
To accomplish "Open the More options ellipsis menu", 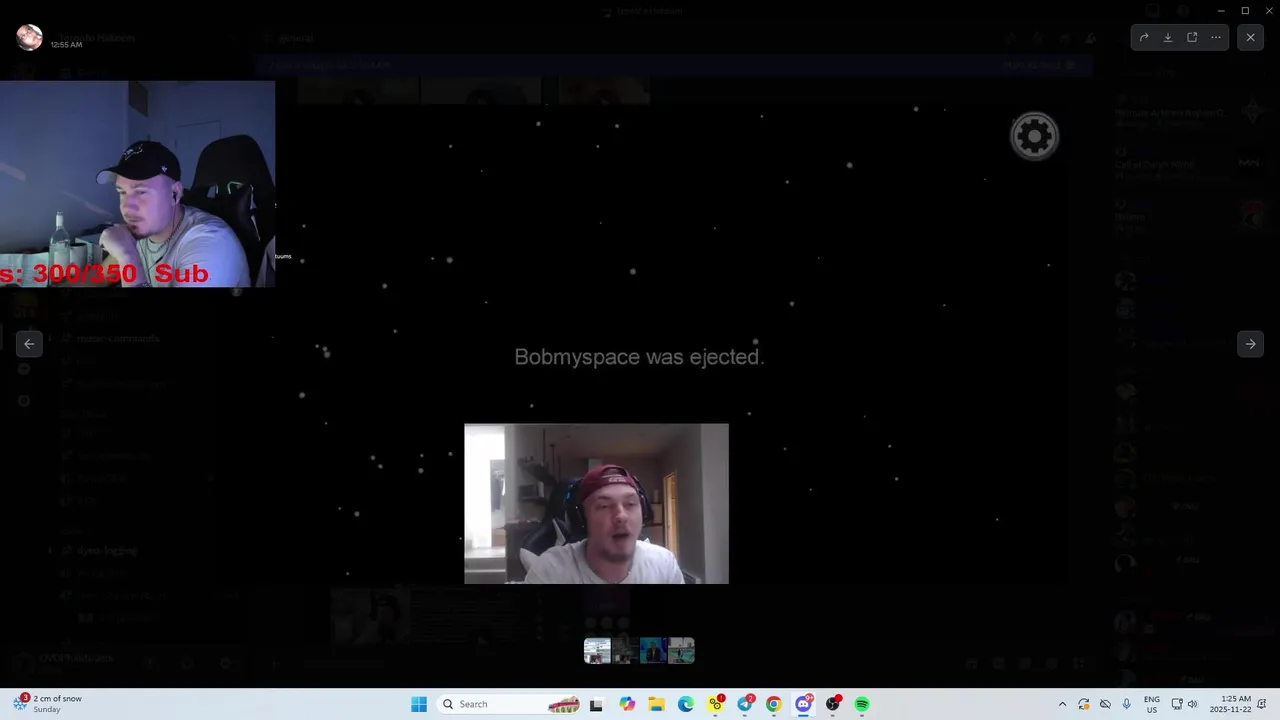I will pos(1216,37).
